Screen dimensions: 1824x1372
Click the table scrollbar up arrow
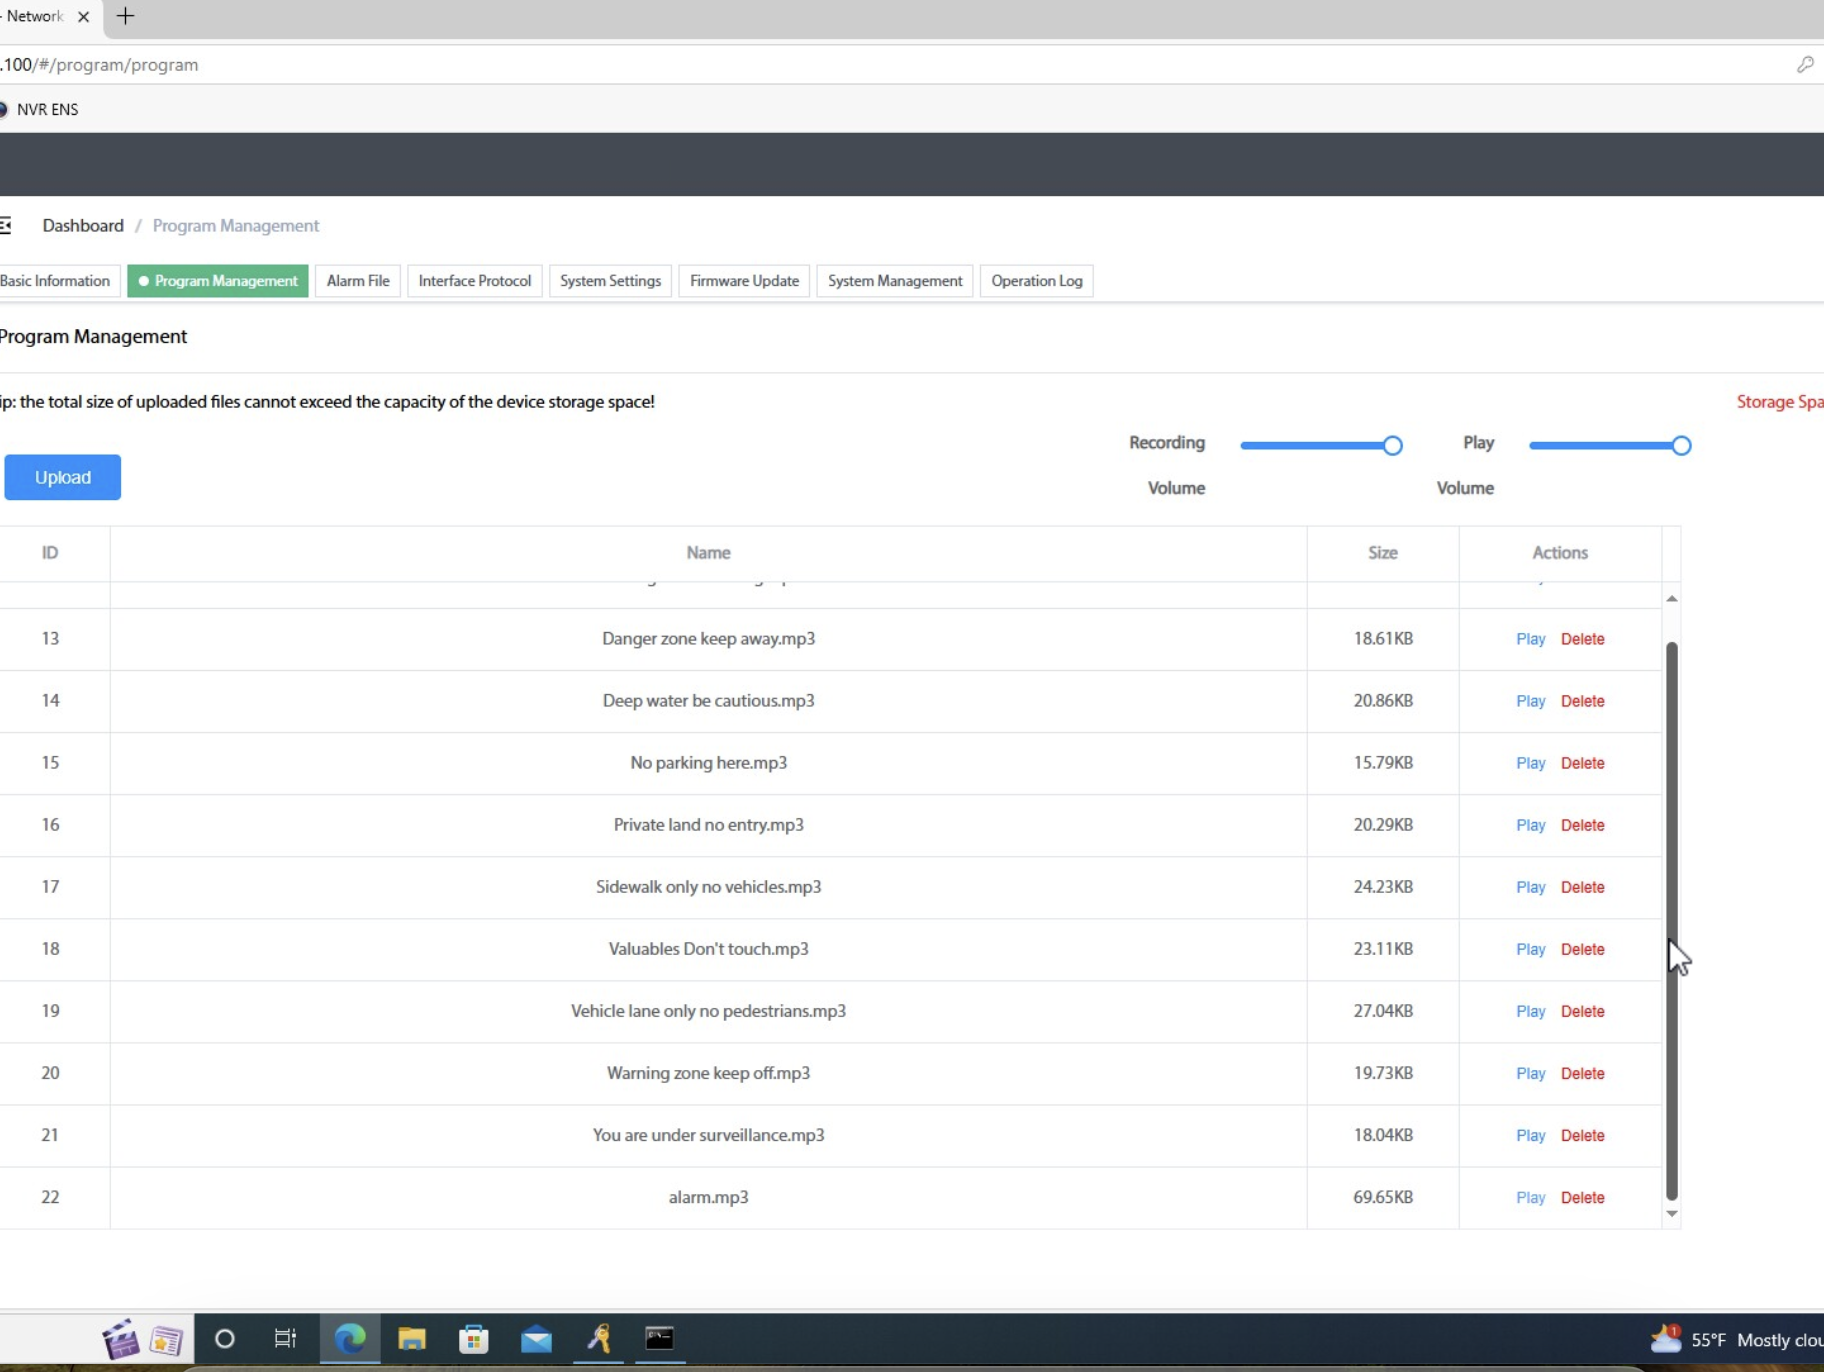pos(1671,598)
